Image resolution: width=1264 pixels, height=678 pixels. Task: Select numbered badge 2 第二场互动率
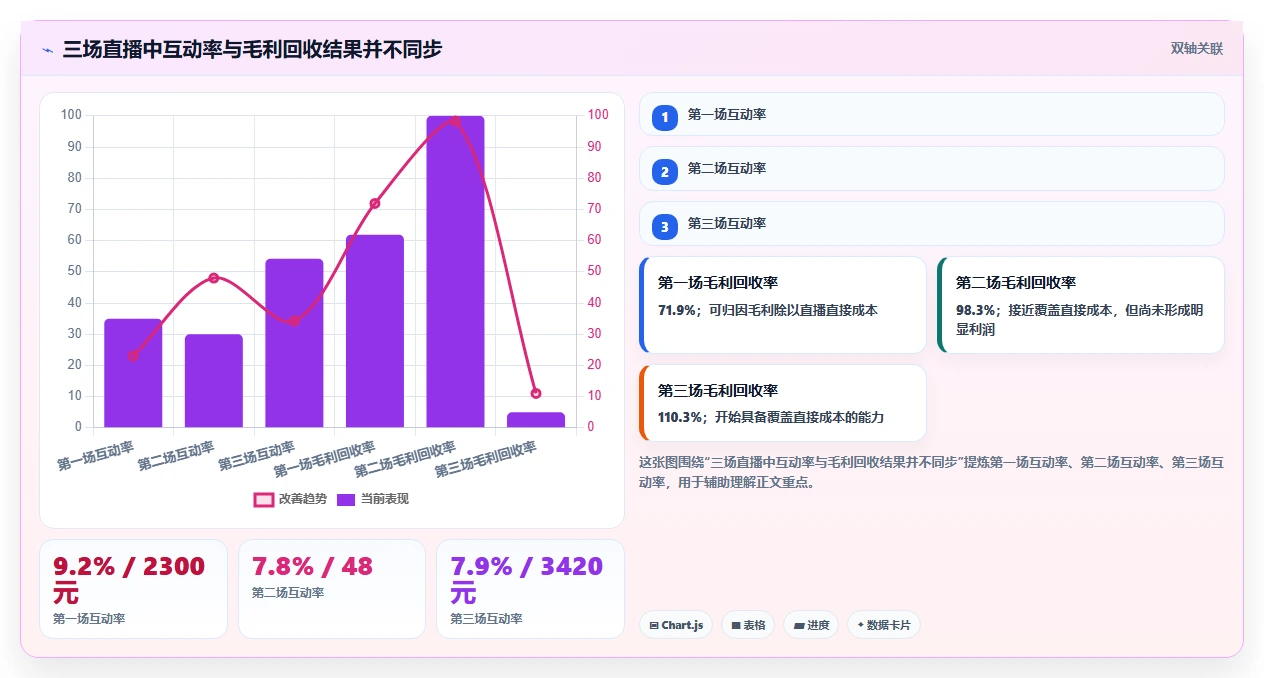[x=664, y=170]
